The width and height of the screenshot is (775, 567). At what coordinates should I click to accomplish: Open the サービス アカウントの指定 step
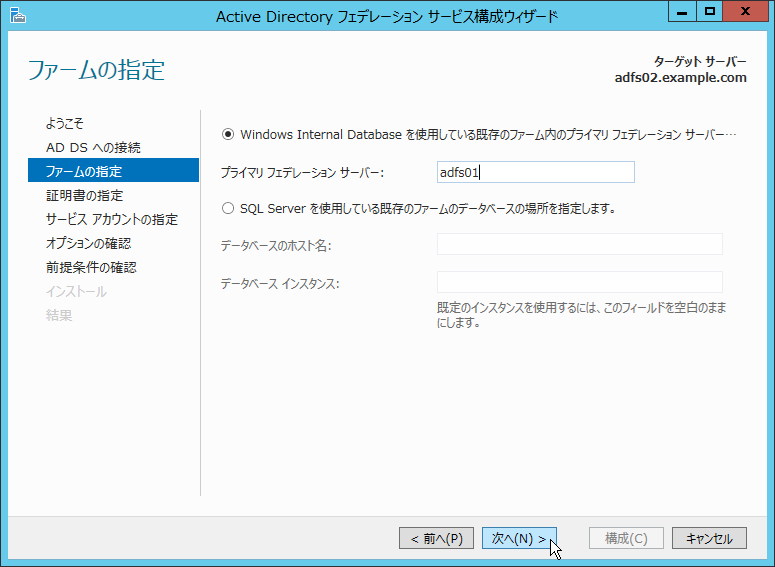(x=114, y=219)
